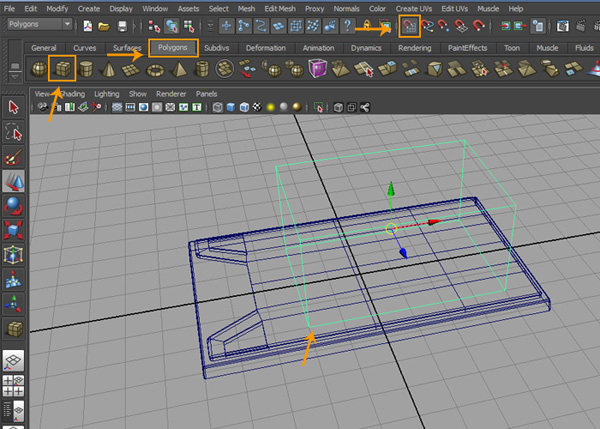This screenshot has width=600, height=429.
Task: Create a polygon sphere from the shelf
Action: [39, 69]
